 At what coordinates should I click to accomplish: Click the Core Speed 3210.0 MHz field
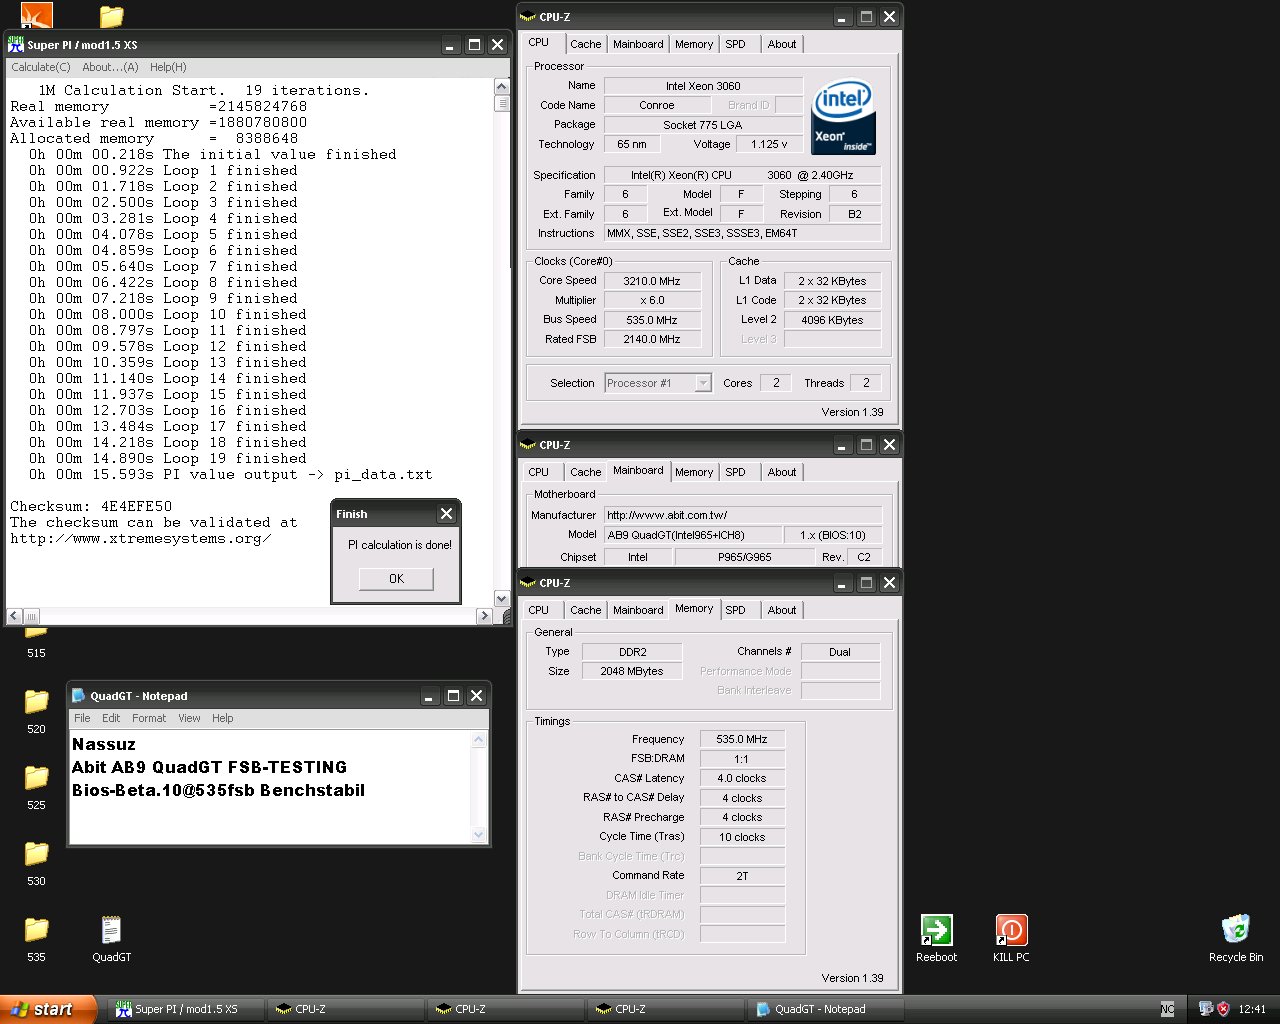[x=652, y=281]
